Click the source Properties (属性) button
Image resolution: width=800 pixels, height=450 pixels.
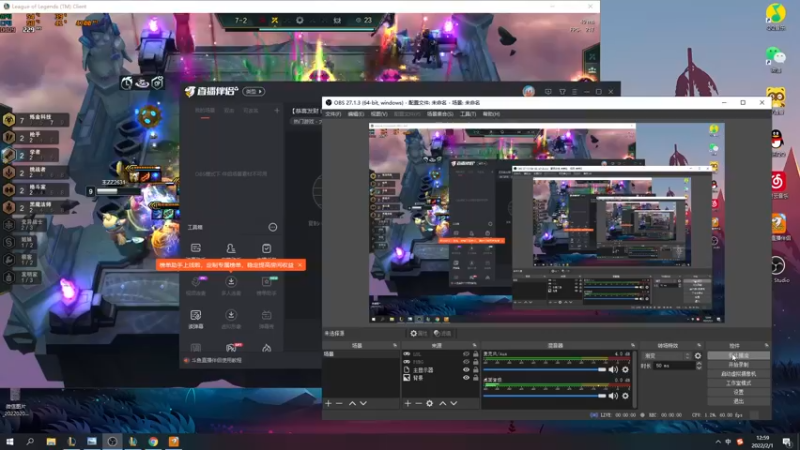coord(418,333)
